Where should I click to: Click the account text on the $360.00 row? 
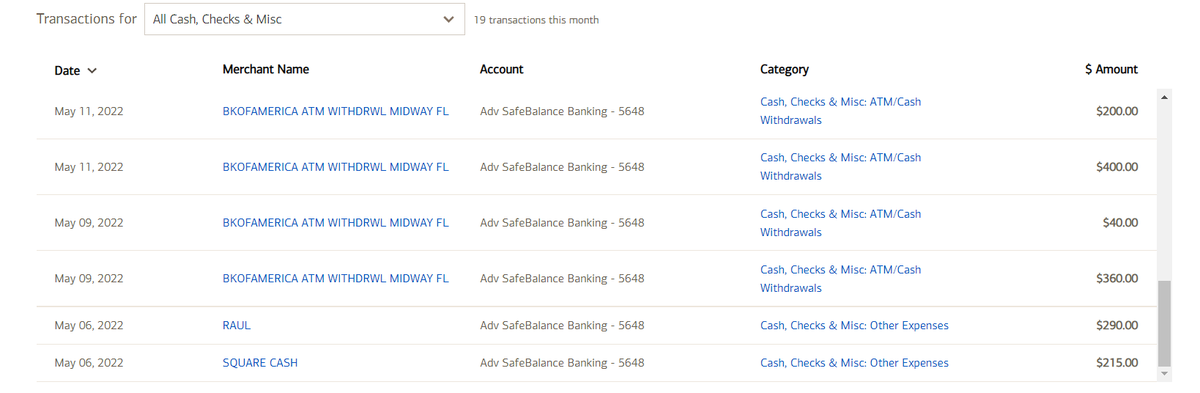(562, 279)
